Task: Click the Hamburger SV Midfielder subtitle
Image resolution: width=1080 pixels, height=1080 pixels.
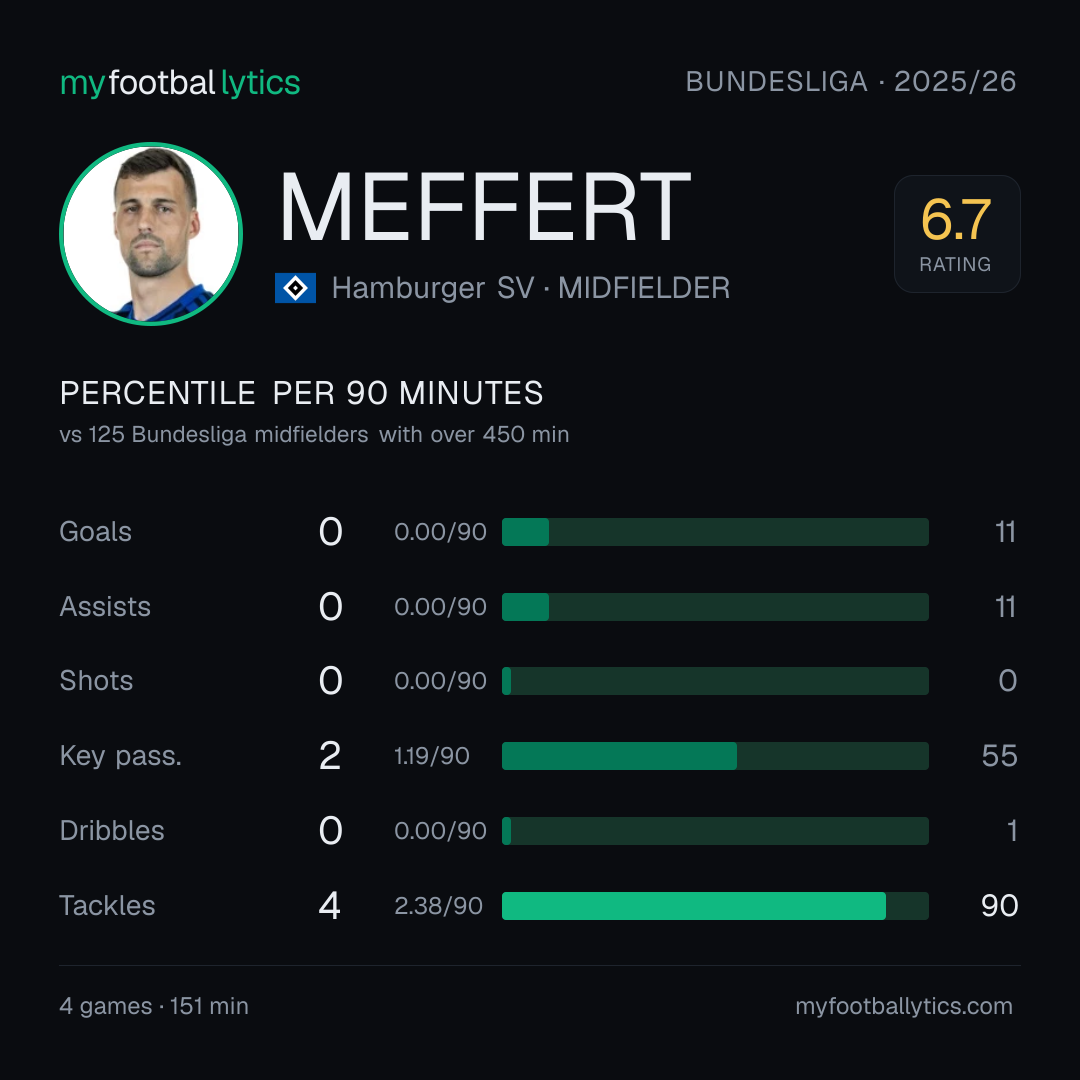Action: (x=530, y=288)
